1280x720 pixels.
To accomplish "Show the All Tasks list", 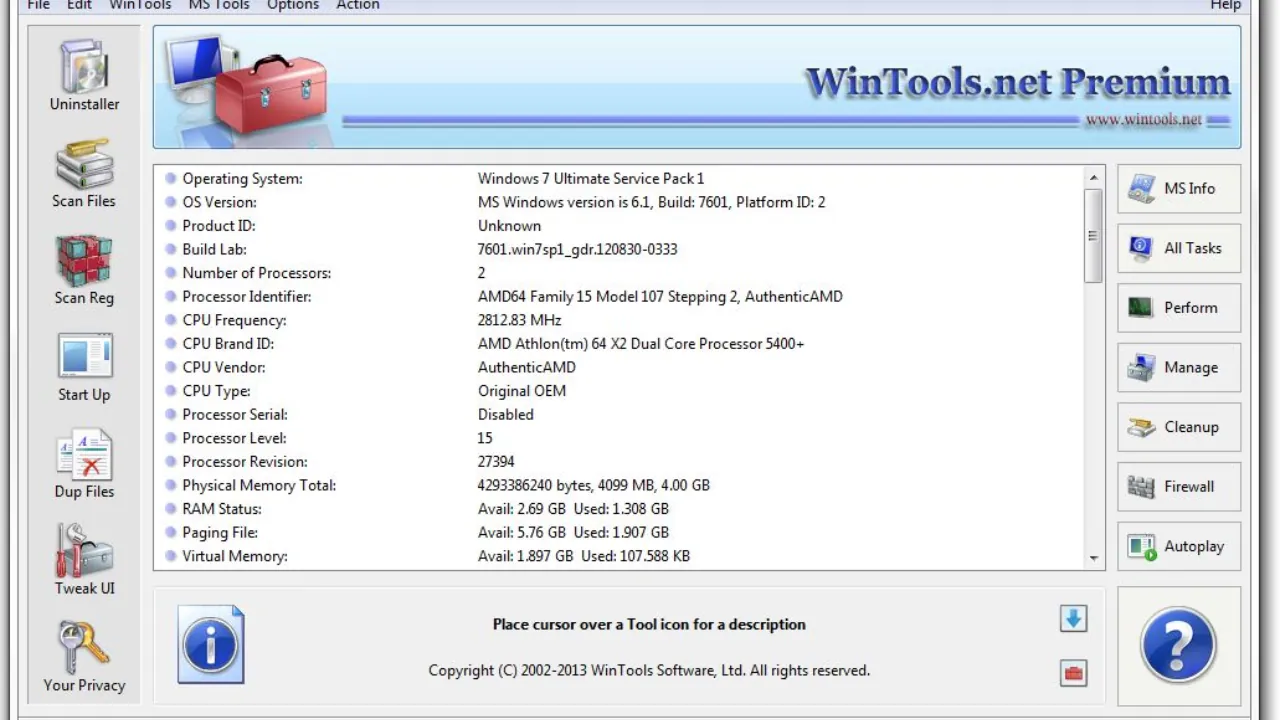I will coord(1178,248).
